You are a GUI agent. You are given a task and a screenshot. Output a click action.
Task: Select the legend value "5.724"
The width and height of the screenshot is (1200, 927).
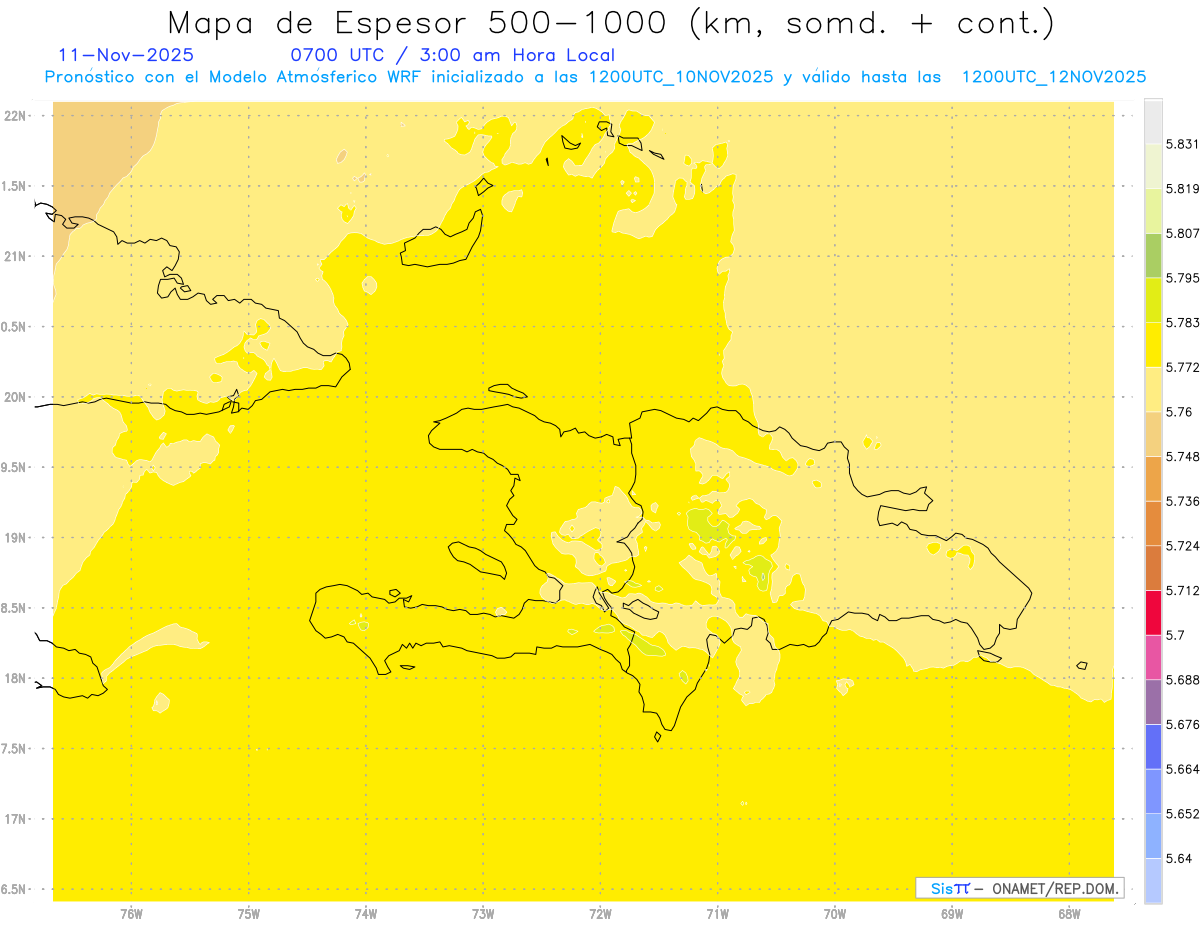tap(1183, 546)
